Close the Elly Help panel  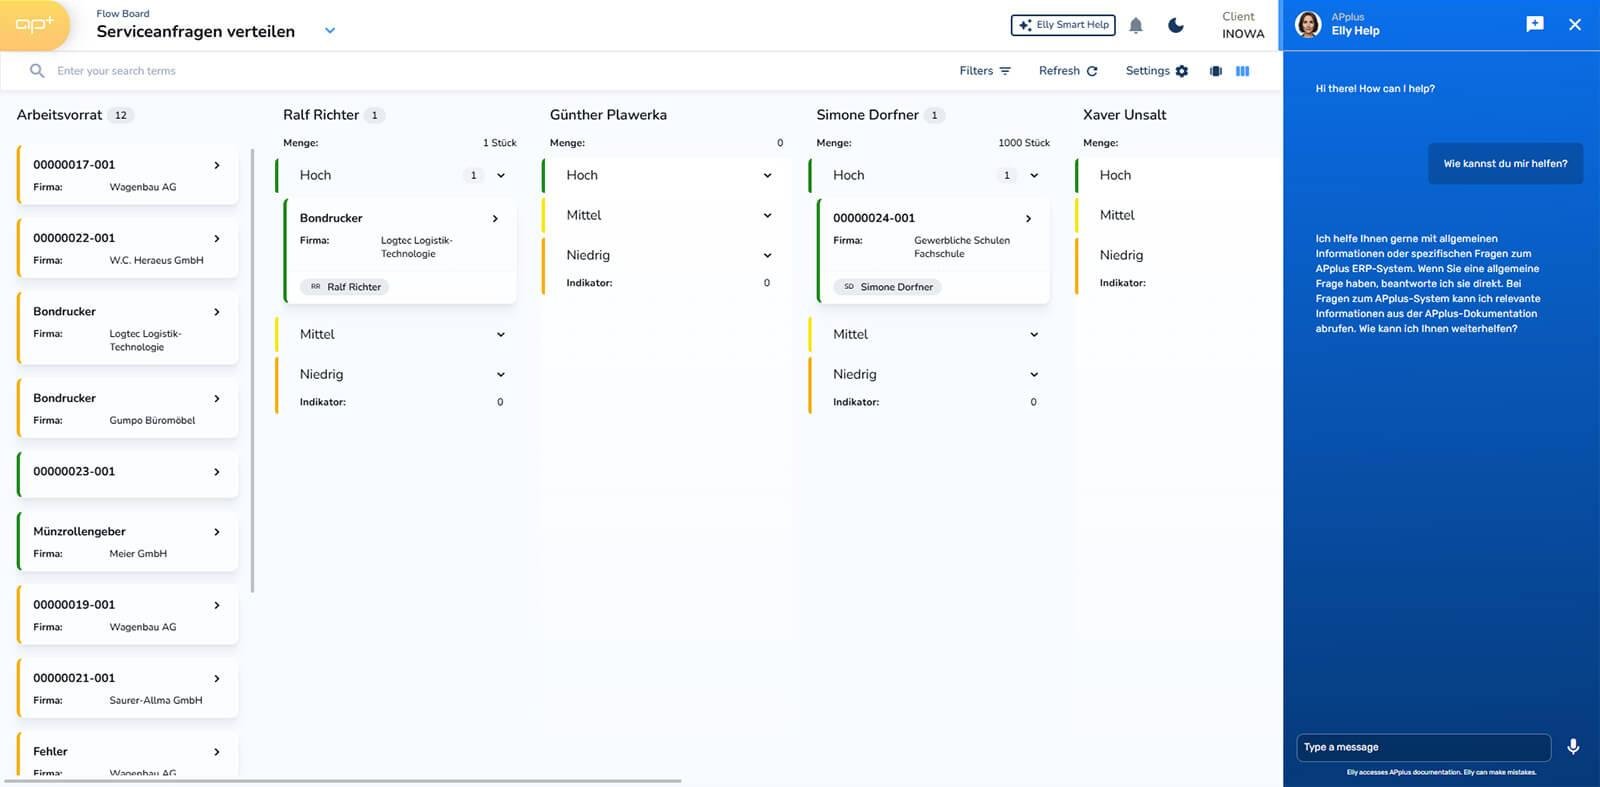pos(1574,25)
